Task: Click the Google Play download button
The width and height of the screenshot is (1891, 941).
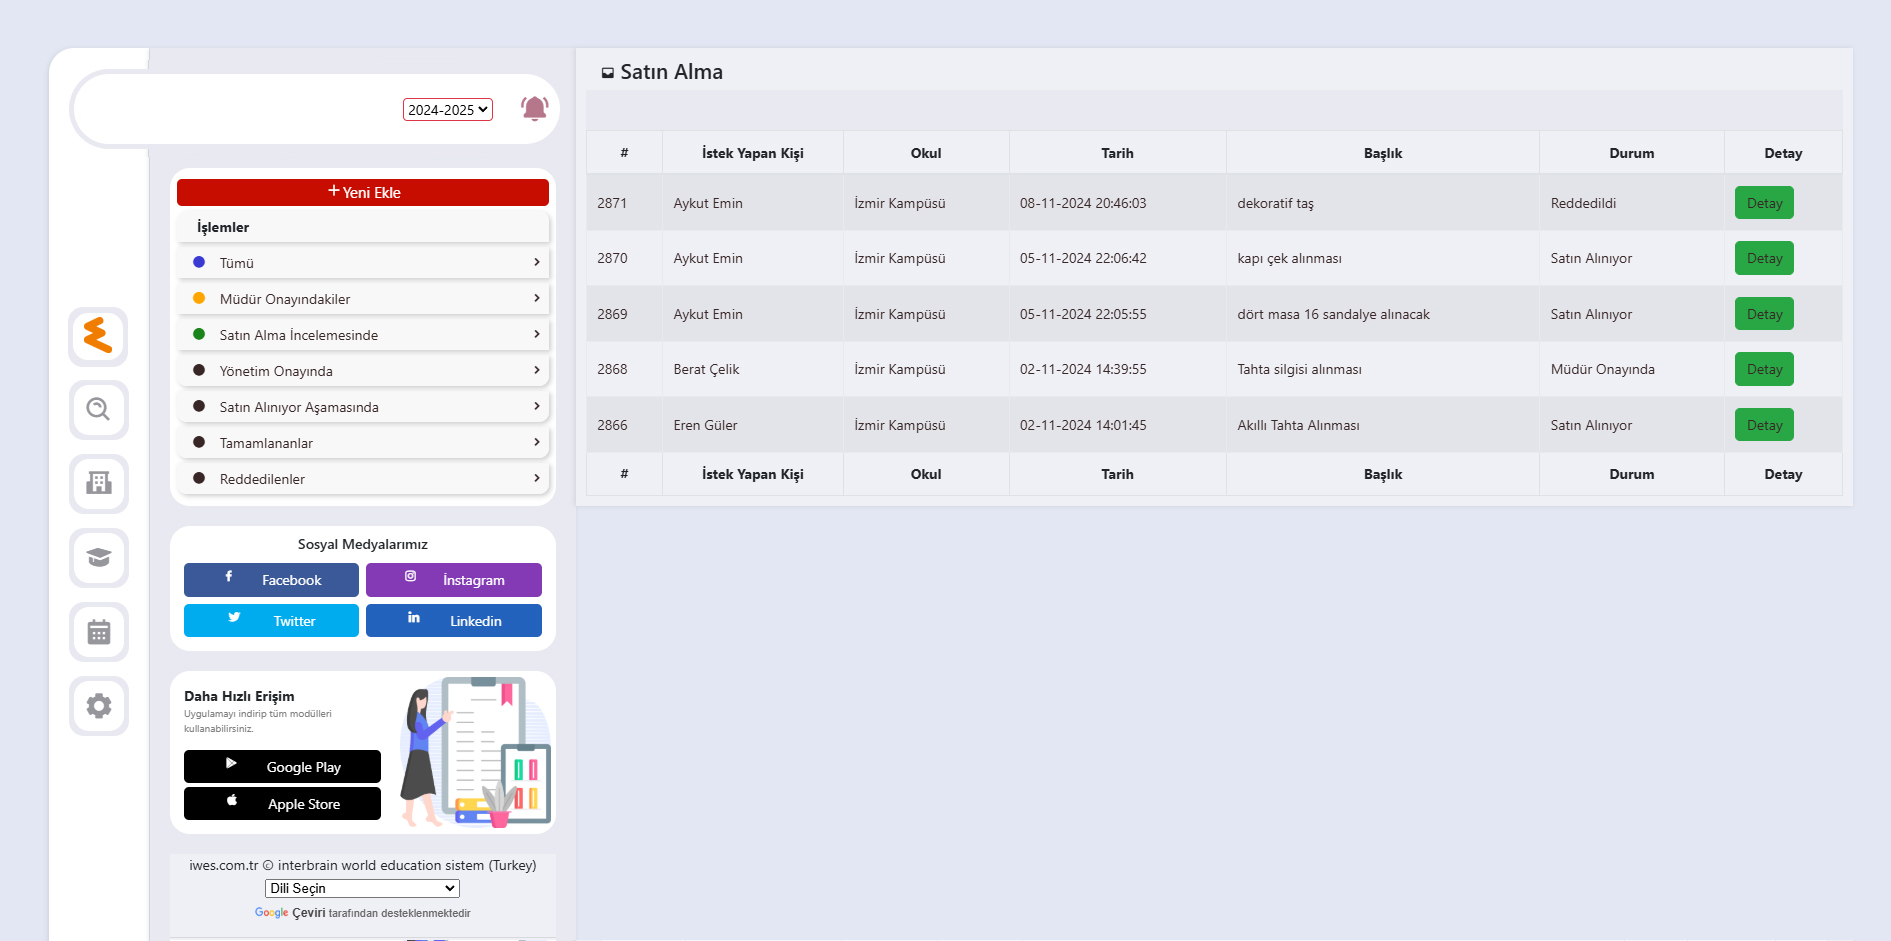Action: coord(282,767)
